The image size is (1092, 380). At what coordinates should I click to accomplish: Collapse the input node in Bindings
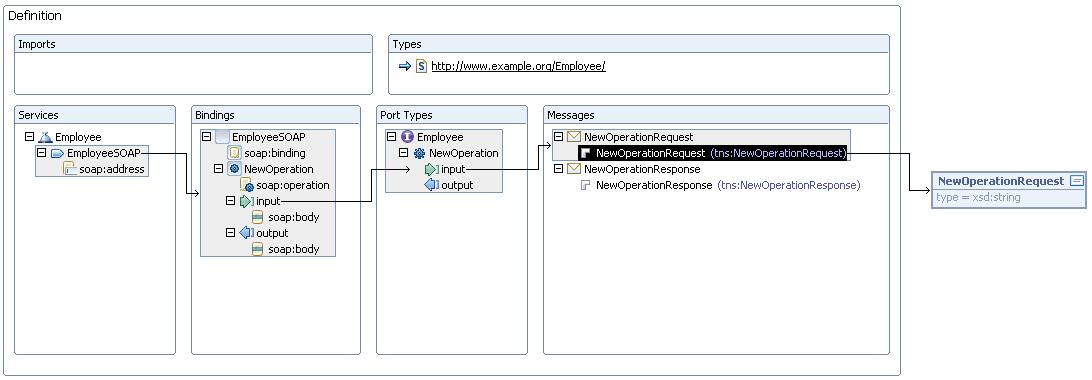pyautogui.click(x=231, y=201)
